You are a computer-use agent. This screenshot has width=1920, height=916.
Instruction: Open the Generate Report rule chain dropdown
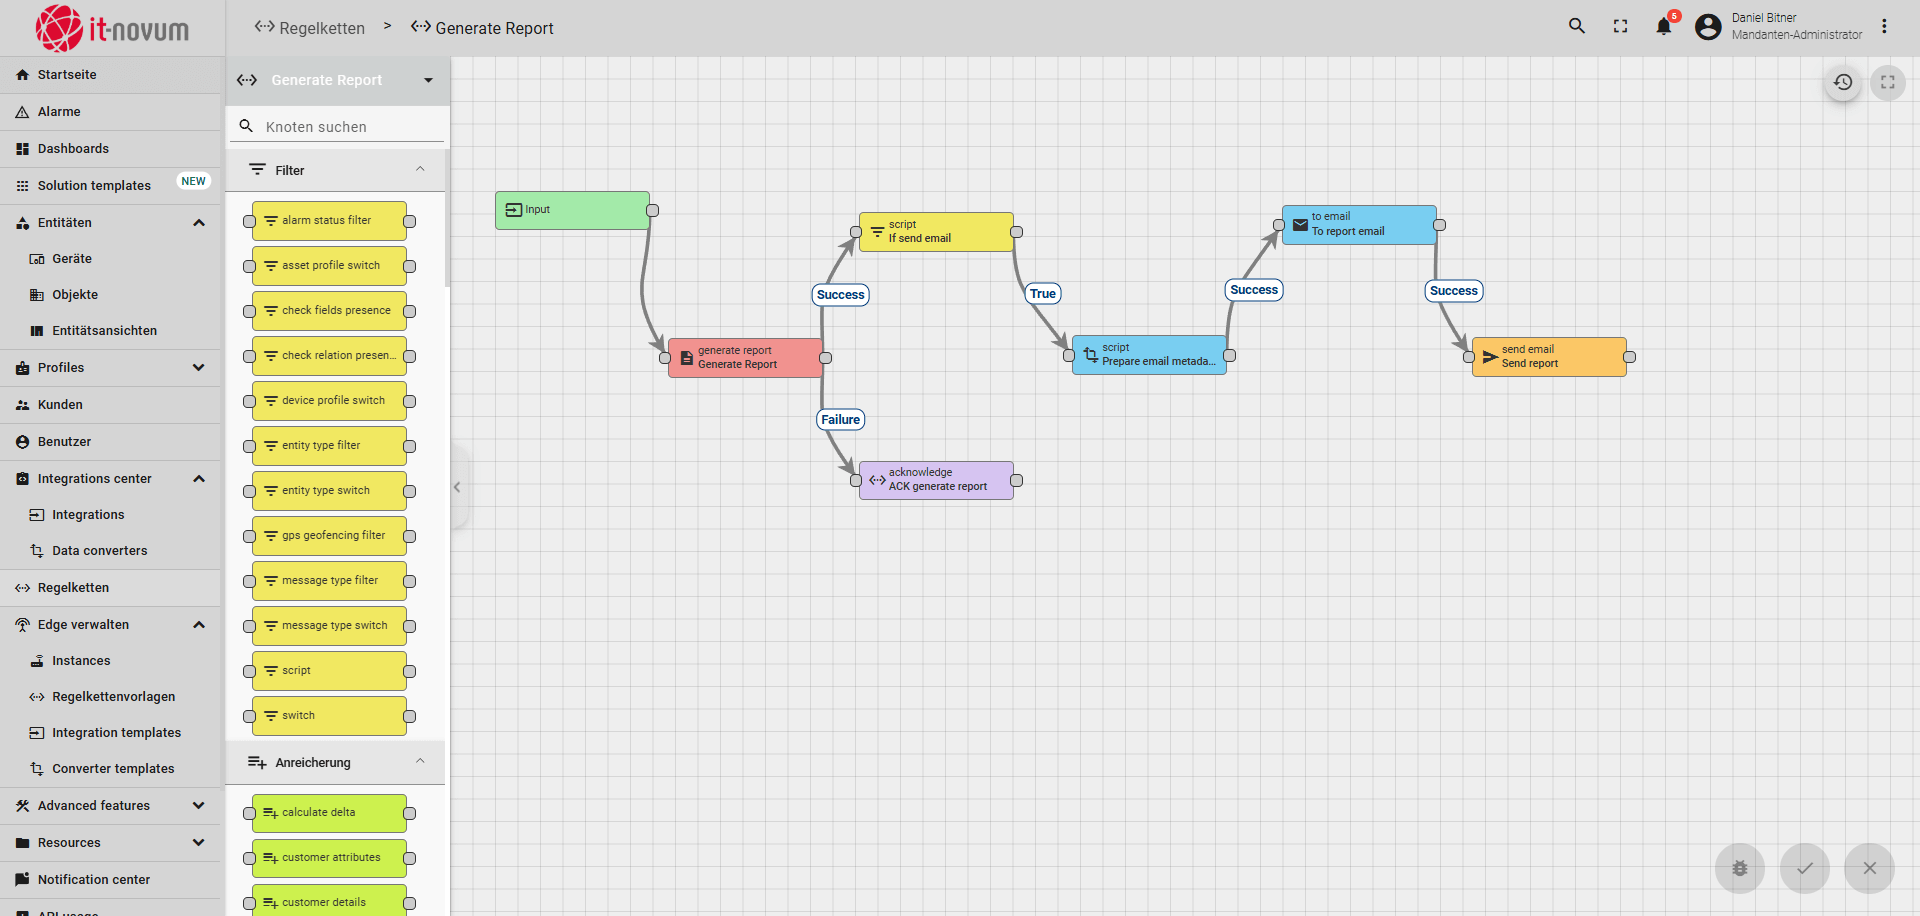[428, 81]
